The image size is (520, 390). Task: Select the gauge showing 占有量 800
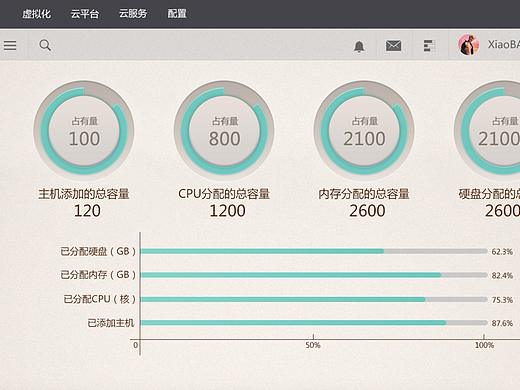[224, 131]
